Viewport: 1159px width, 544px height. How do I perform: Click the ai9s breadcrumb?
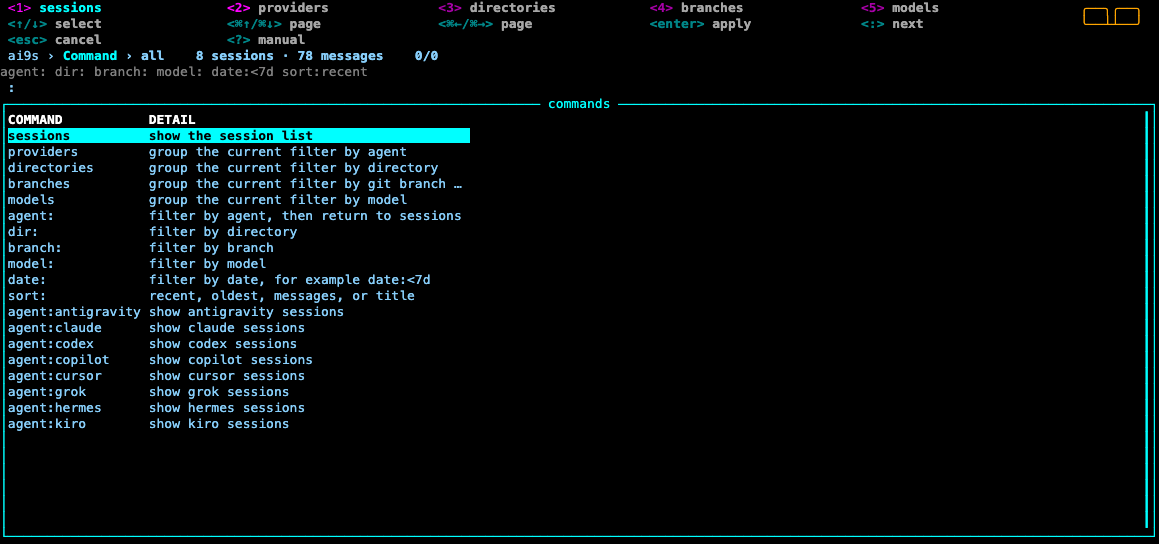click(x=23, y=56)
